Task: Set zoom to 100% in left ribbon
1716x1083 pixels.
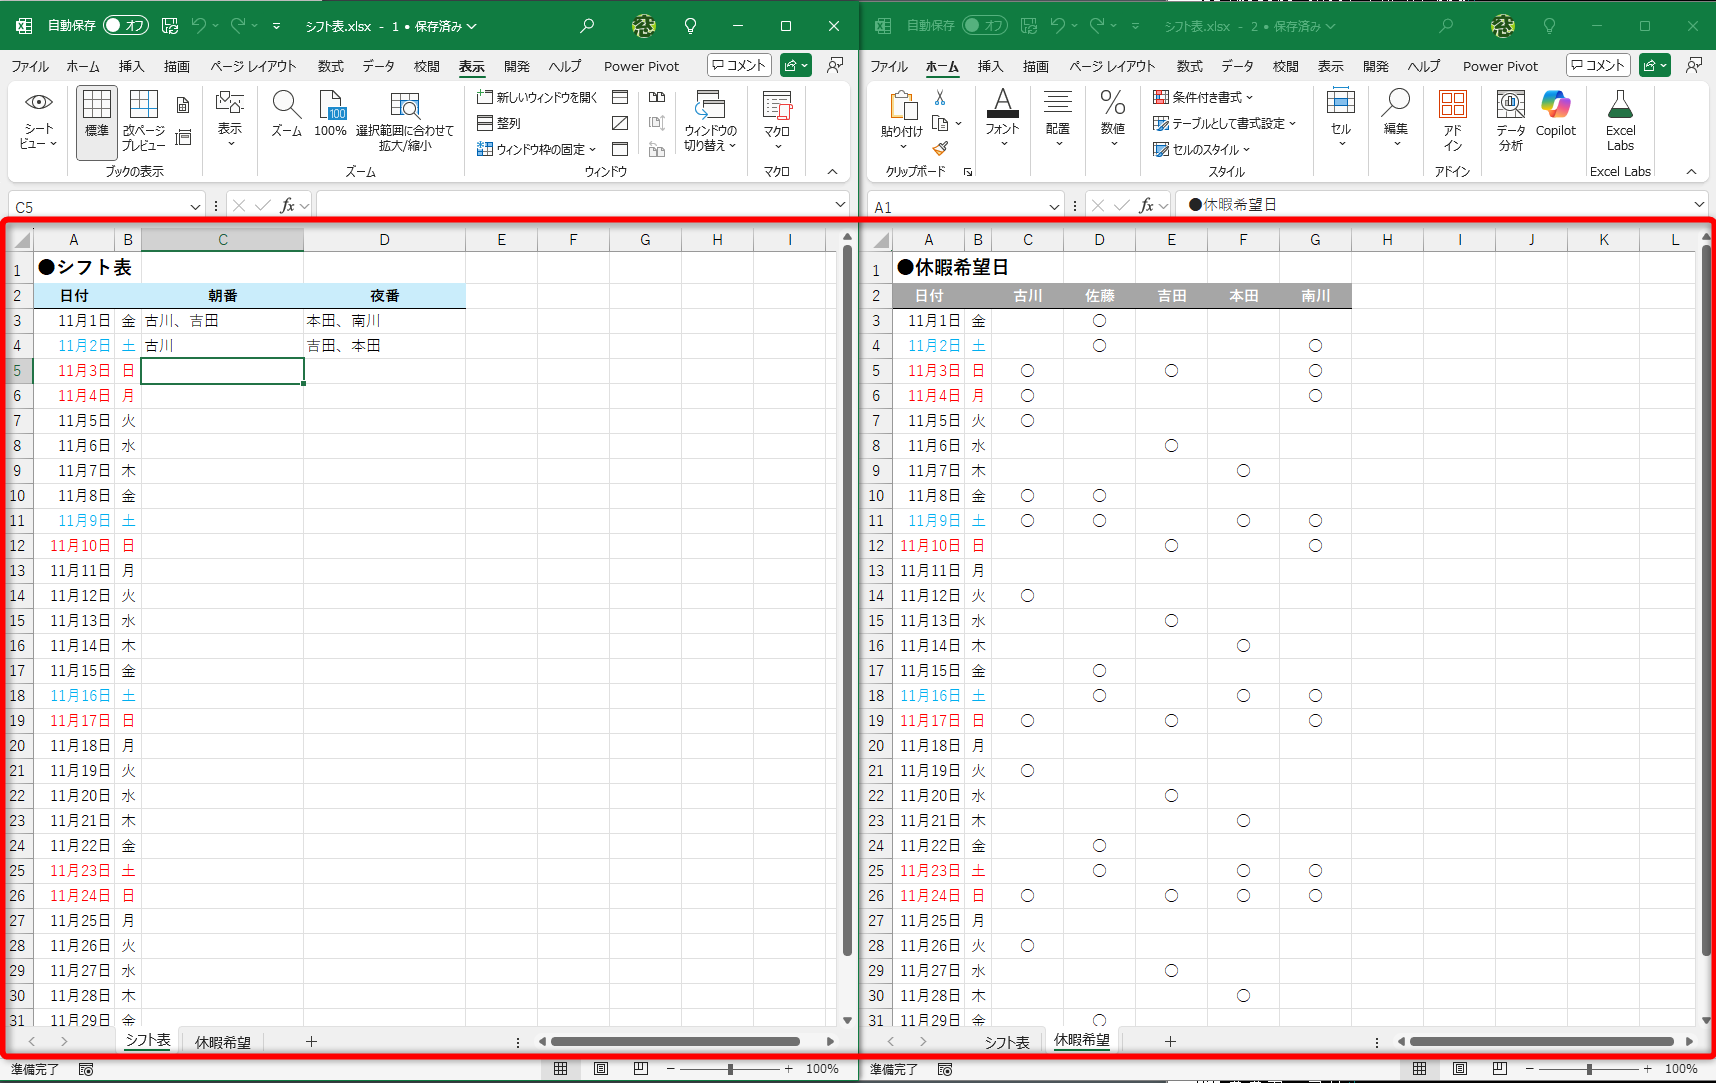Action: pos(330,113)
